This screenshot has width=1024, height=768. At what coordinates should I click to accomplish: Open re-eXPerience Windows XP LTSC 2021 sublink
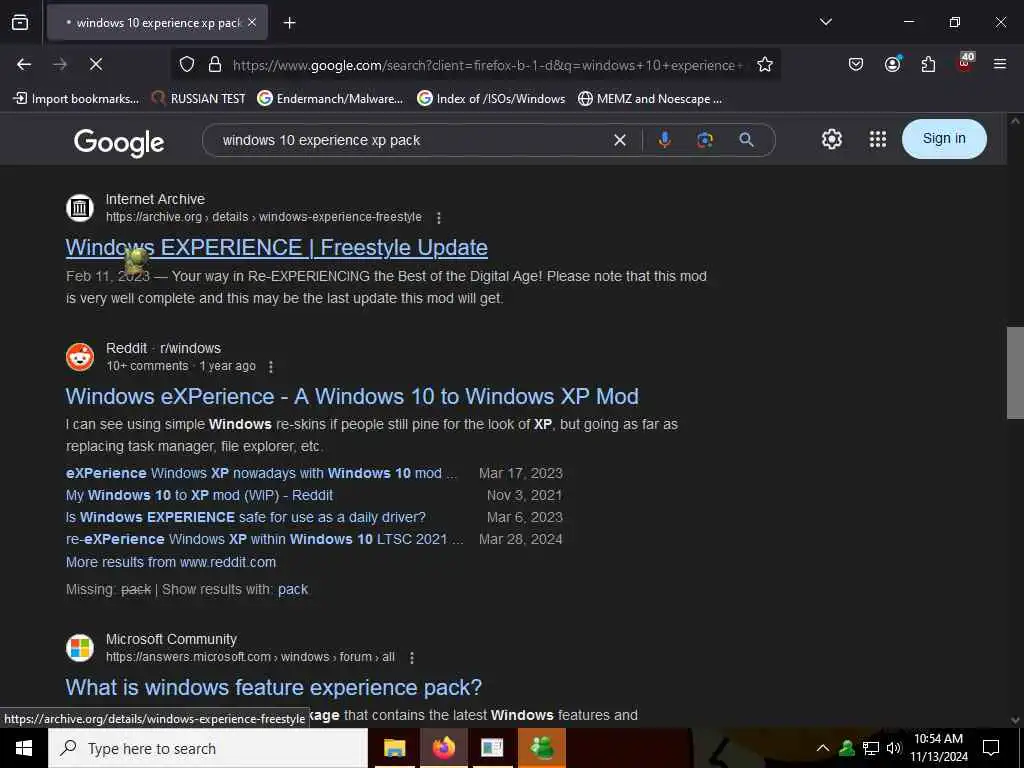click(x=264, y=539)
